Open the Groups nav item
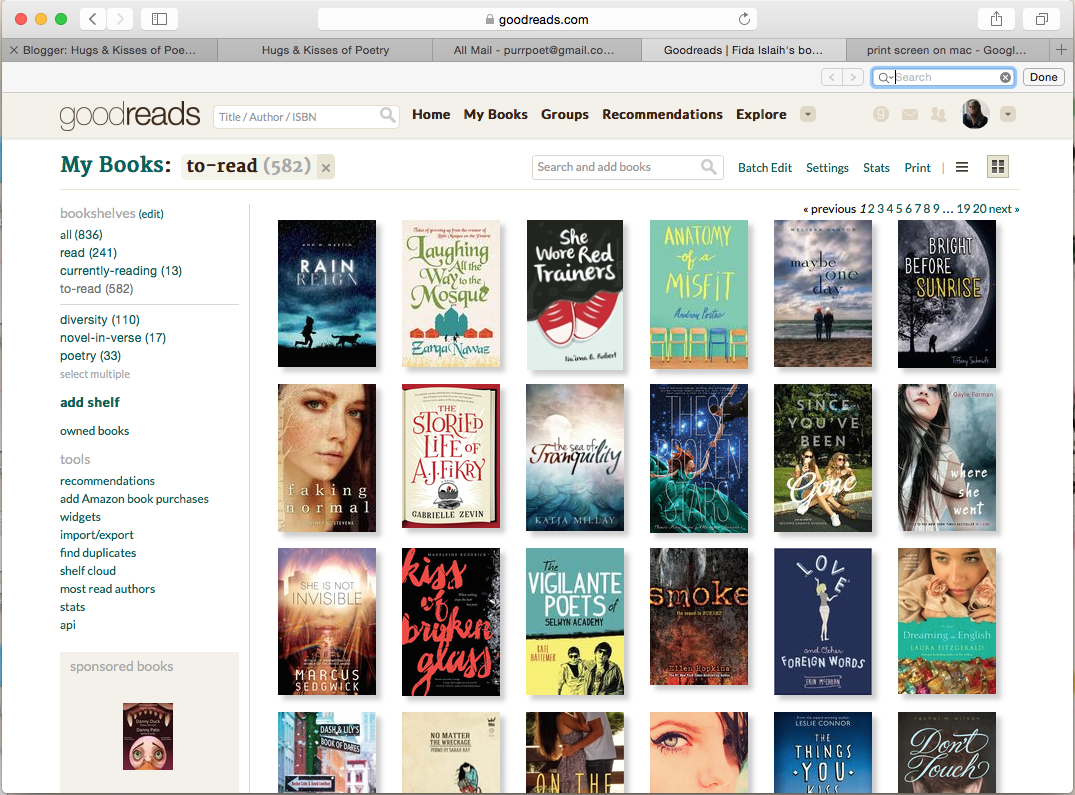1075x795 pixels. [x=565, y=114]
